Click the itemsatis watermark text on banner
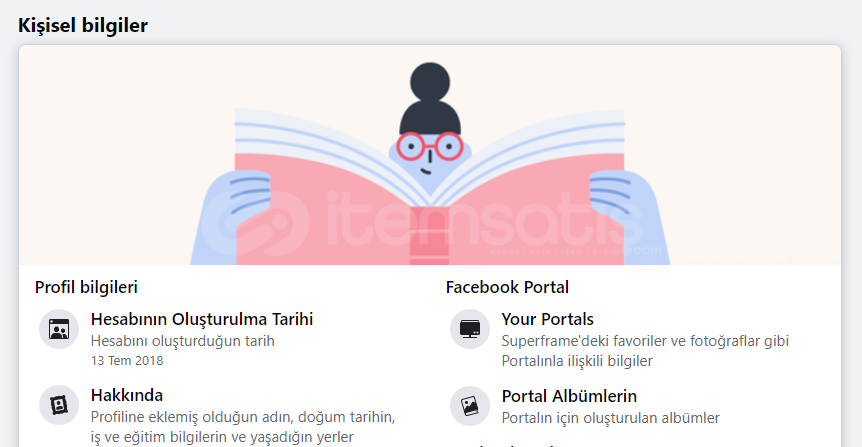Screen dimensions: 862x447 [x=484, y=220]
